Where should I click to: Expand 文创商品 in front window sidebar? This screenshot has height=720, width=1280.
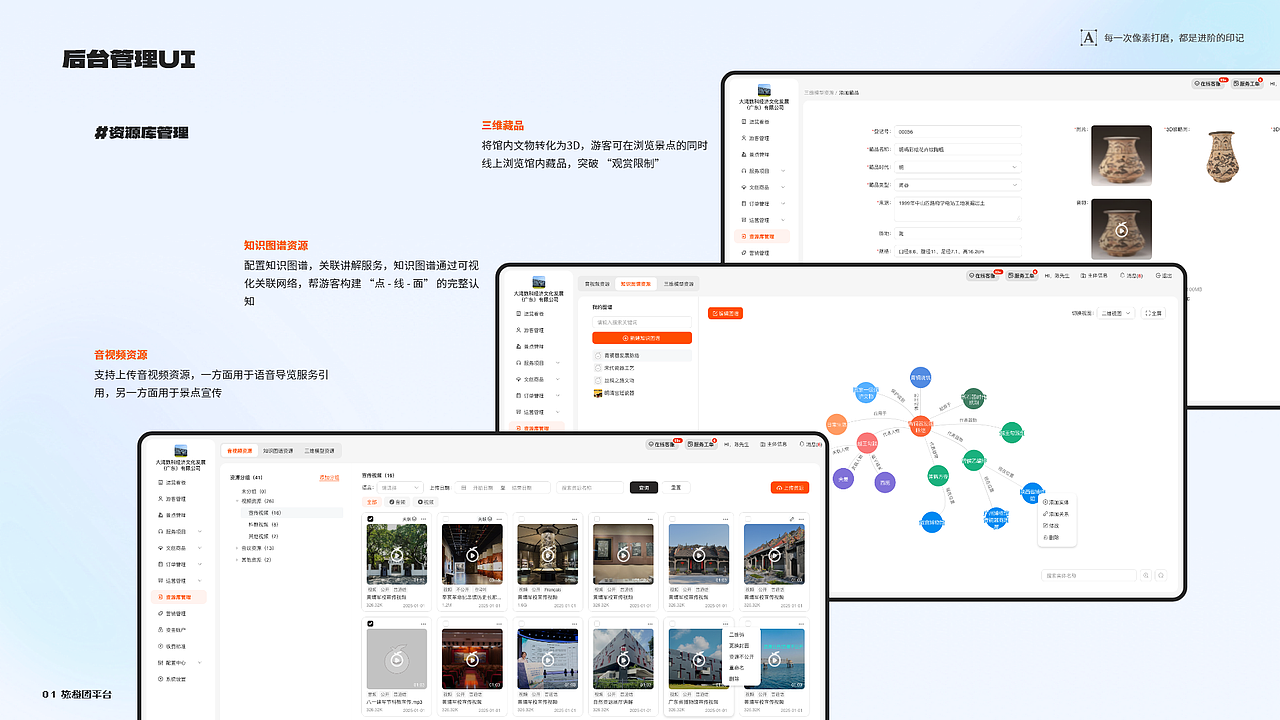point(200,548)
